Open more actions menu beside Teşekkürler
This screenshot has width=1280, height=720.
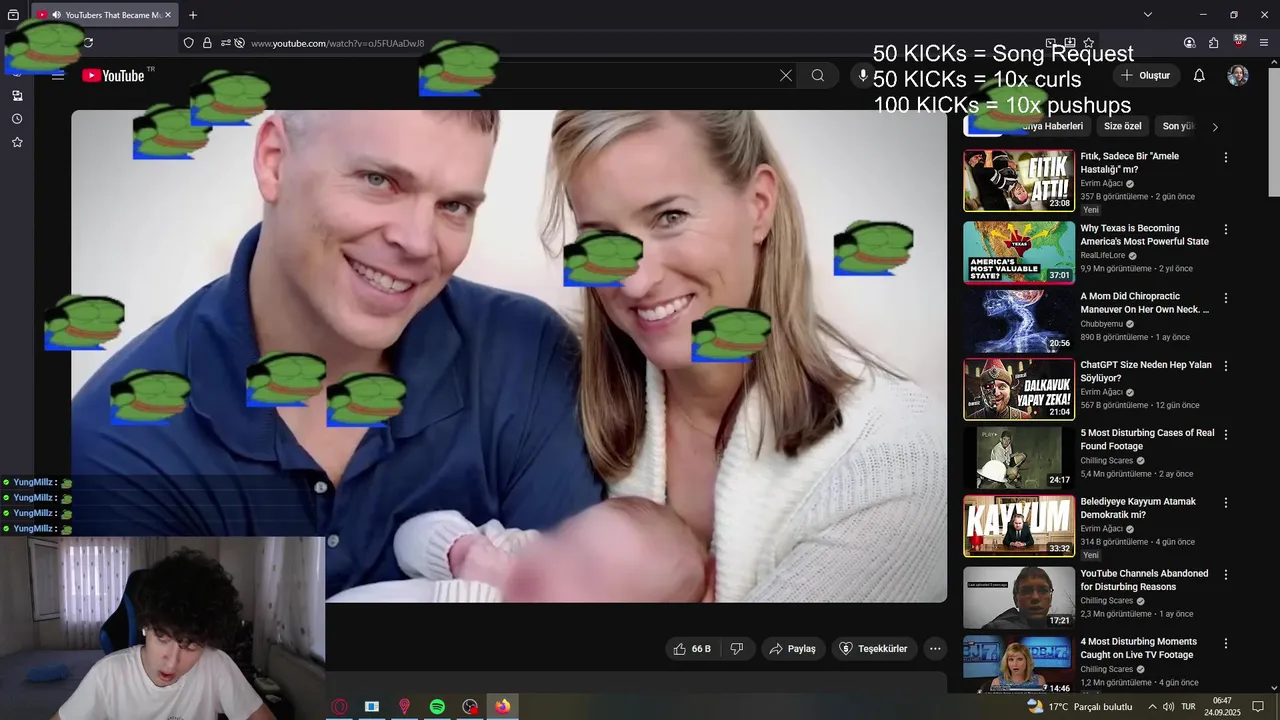coord(935,649)
